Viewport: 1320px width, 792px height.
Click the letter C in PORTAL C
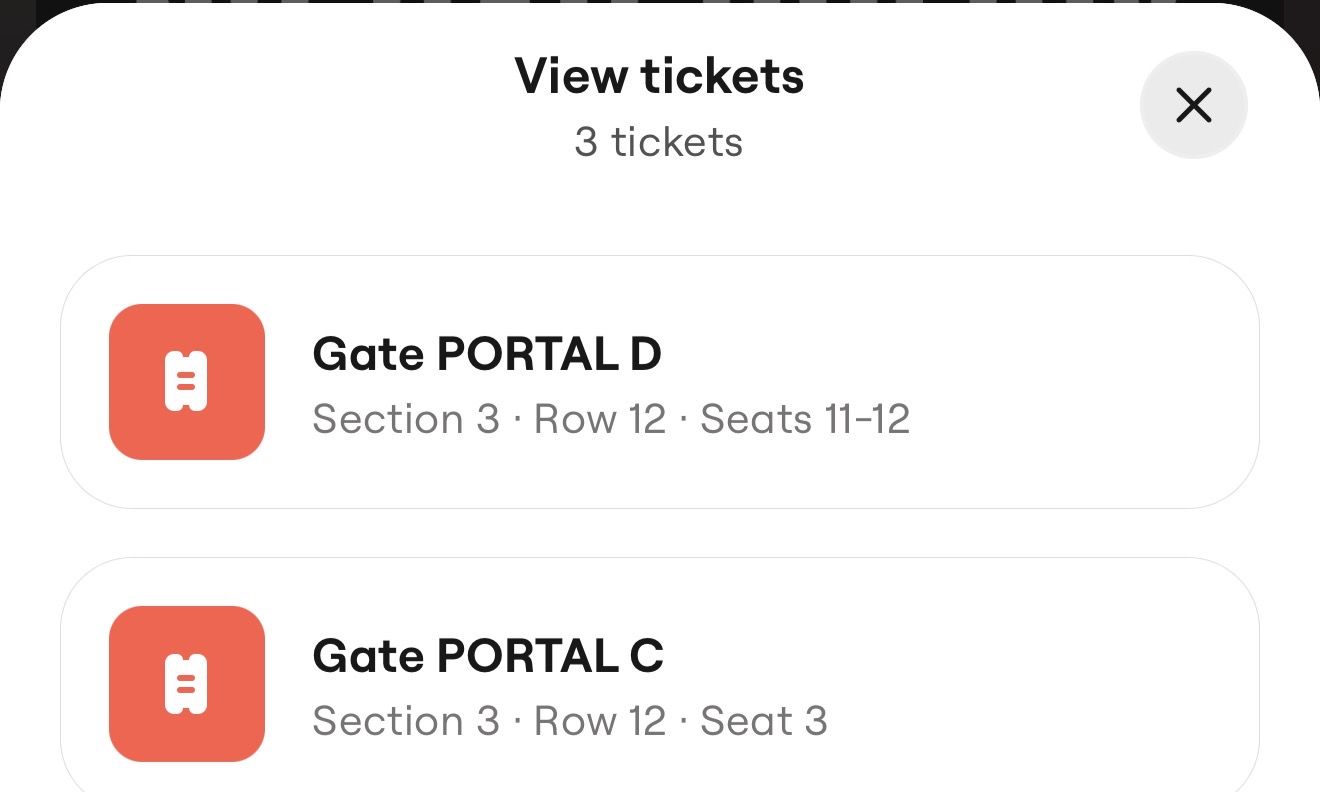click(646, 657)
